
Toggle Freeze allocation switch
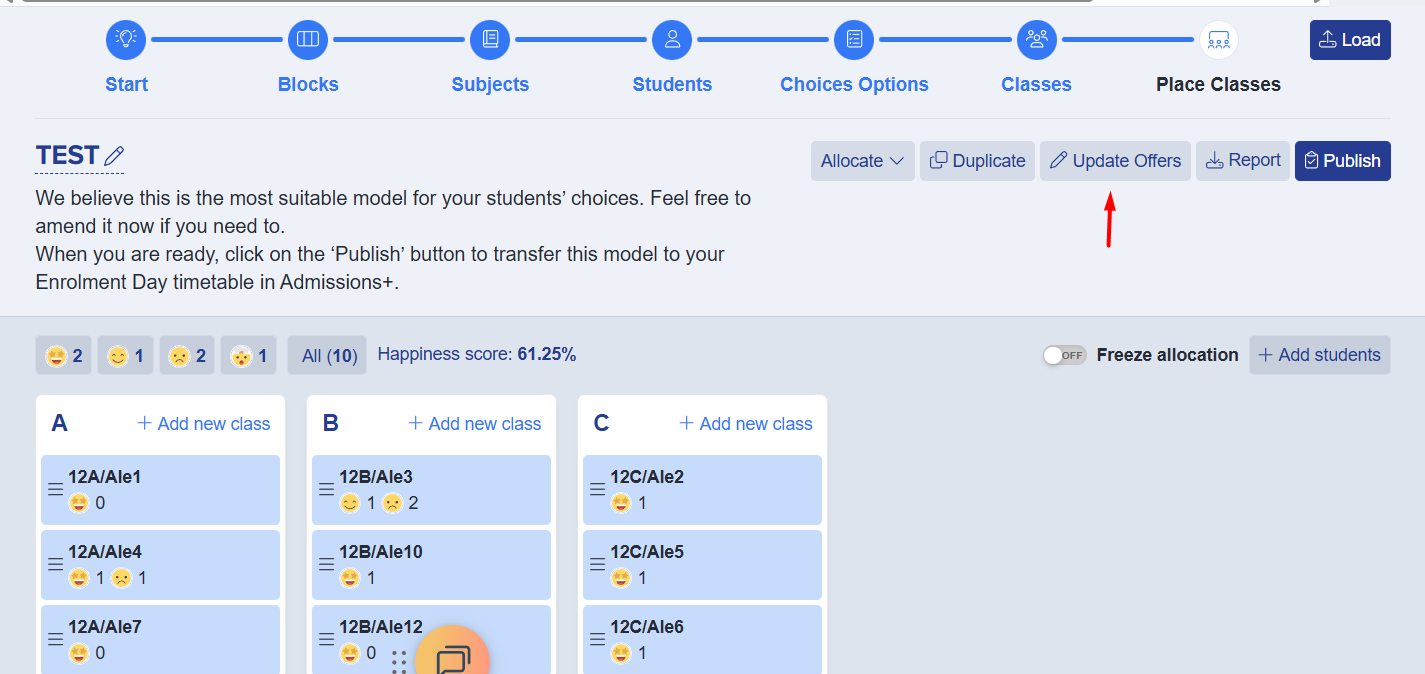1064,355
